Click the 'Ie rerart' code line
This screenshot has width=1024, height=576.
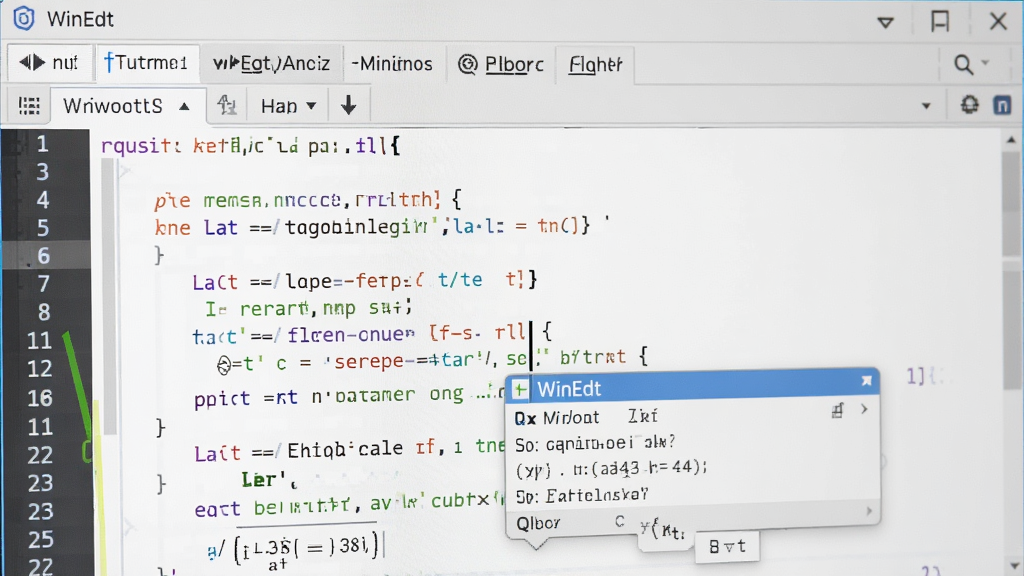pos(309,307)
